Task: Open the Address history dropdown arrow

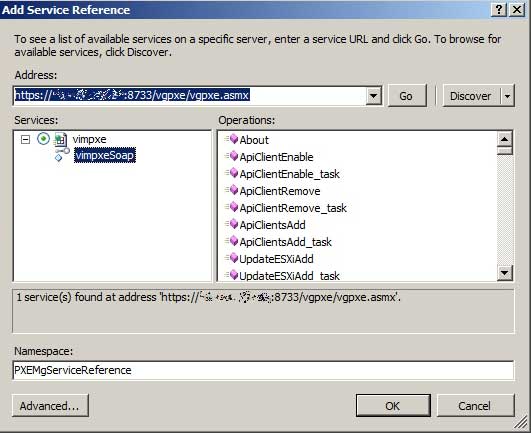Action: [x=374, y=96]
